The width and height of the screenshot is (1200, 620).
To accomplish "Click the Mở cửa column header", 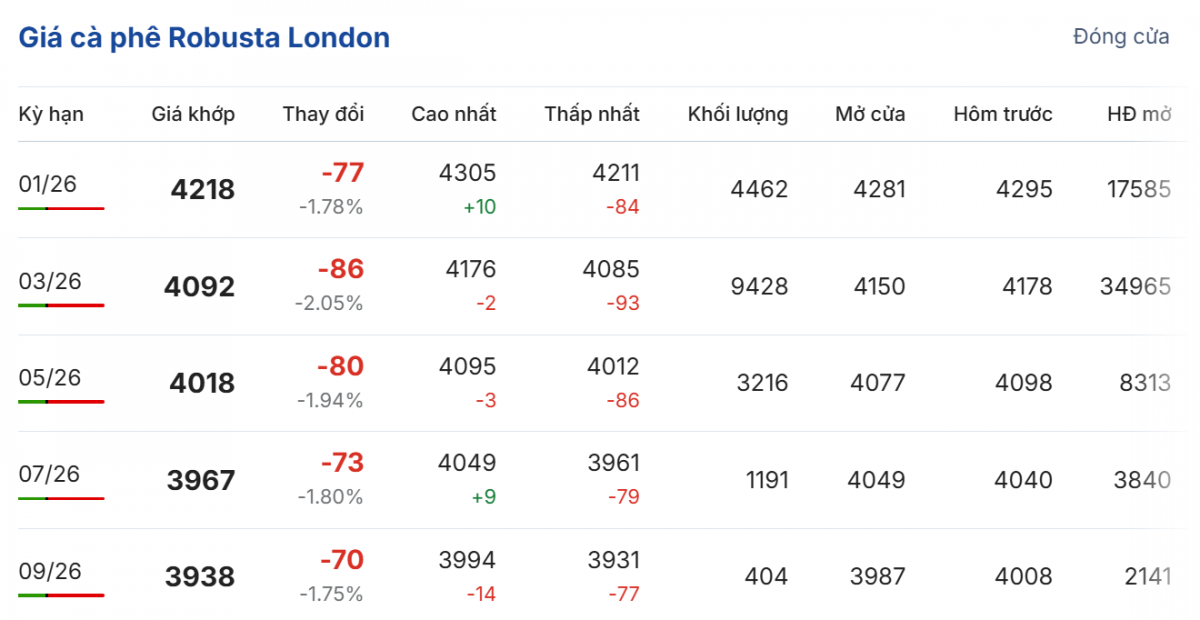I will [x=870, y=114].
